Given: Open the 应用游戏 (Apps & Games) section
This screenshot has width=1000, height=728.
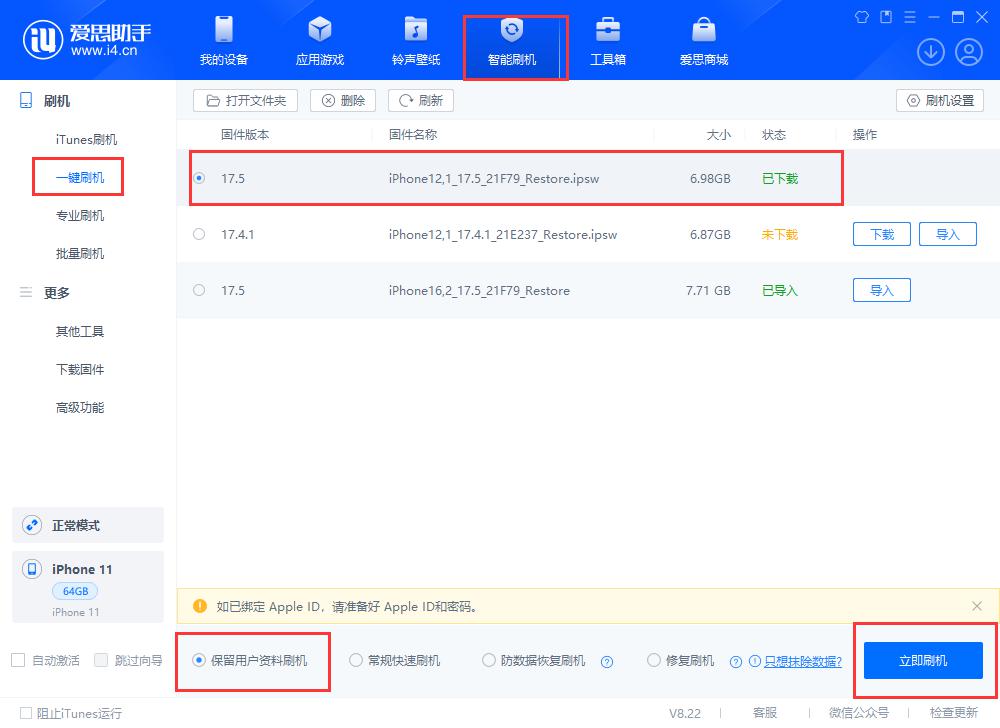Looking at the screenshot, I should [319, 40].
